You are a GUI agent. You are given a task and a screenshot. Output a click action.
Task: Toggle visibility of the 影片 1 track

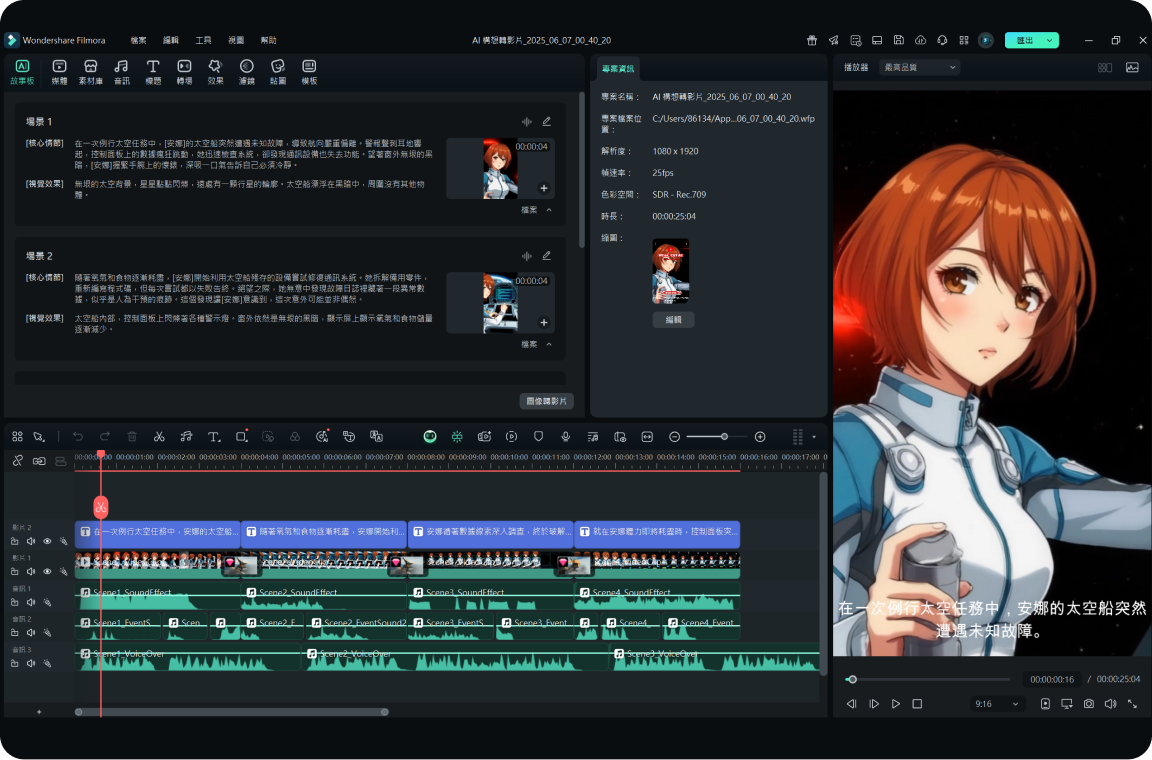47,571
